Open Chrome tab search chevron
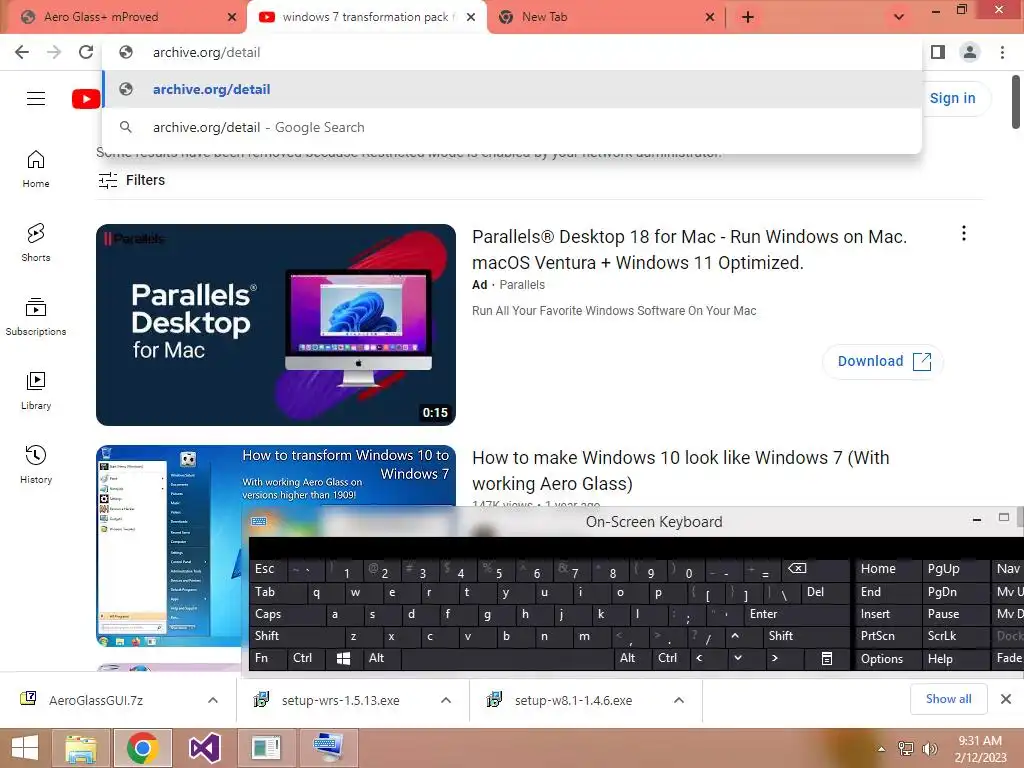1024x768 pixels. pos(899,17)
